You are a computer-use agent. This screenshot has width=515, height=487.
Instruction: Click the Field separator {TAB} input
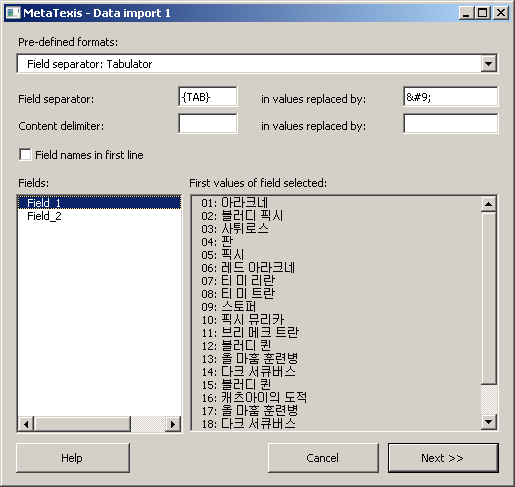pos(208,97)
